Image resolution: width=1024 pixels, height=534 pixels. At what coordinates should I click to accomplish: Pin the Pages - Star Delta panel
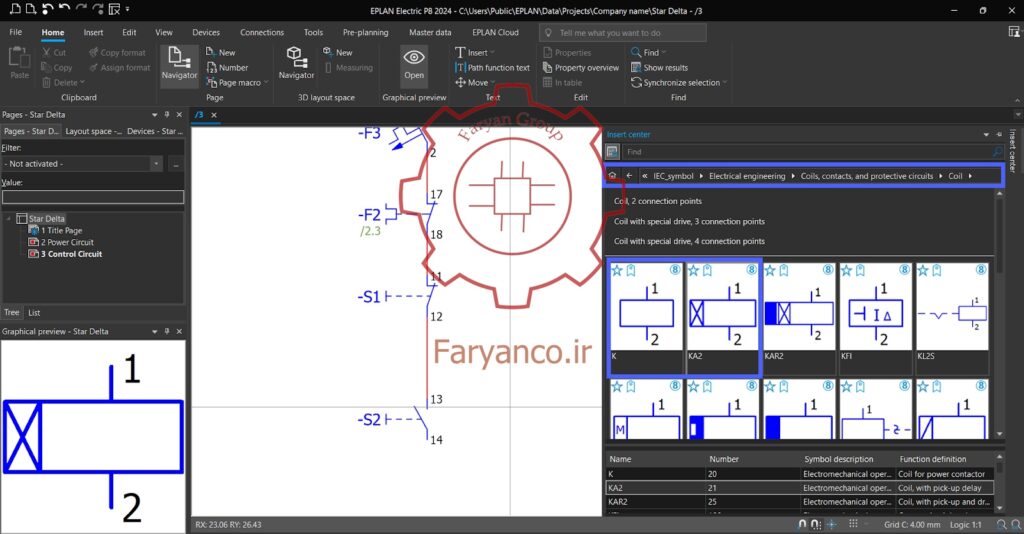click(x=167, y=114)
